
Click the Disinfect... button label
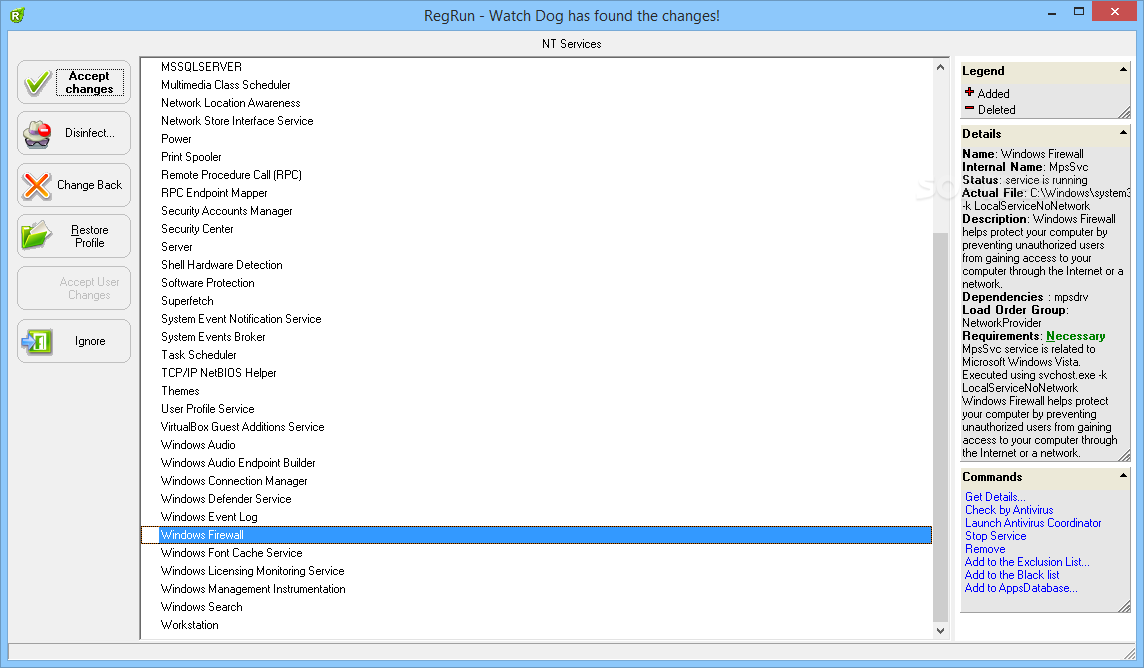(x=90, y=133)
